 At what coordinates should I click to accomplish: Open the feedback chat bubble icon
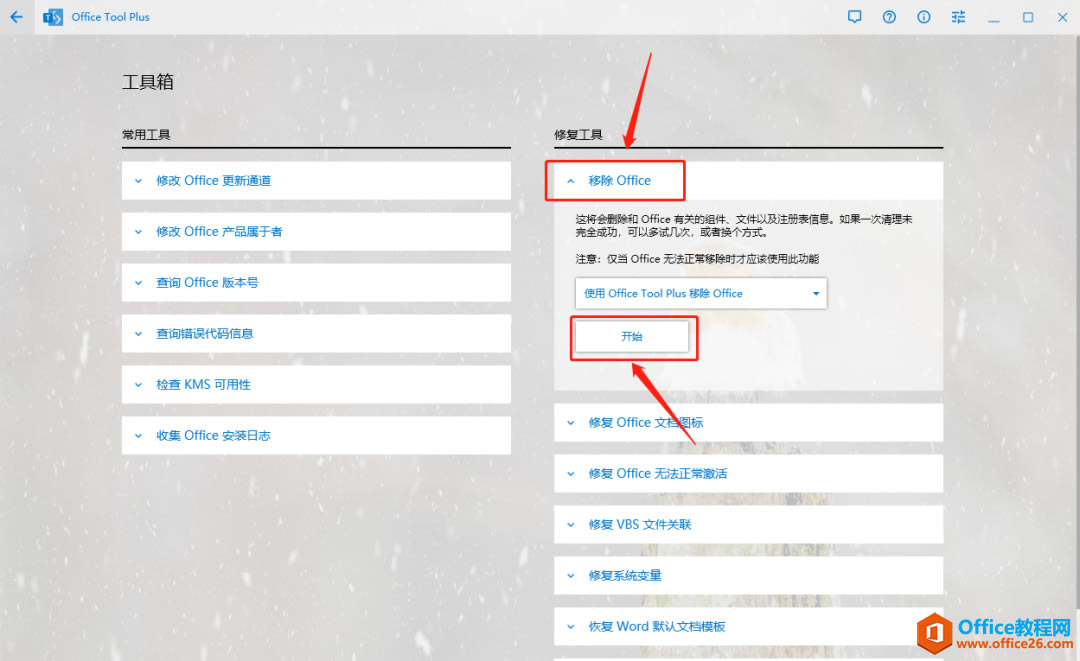click(x=854, y=17)
